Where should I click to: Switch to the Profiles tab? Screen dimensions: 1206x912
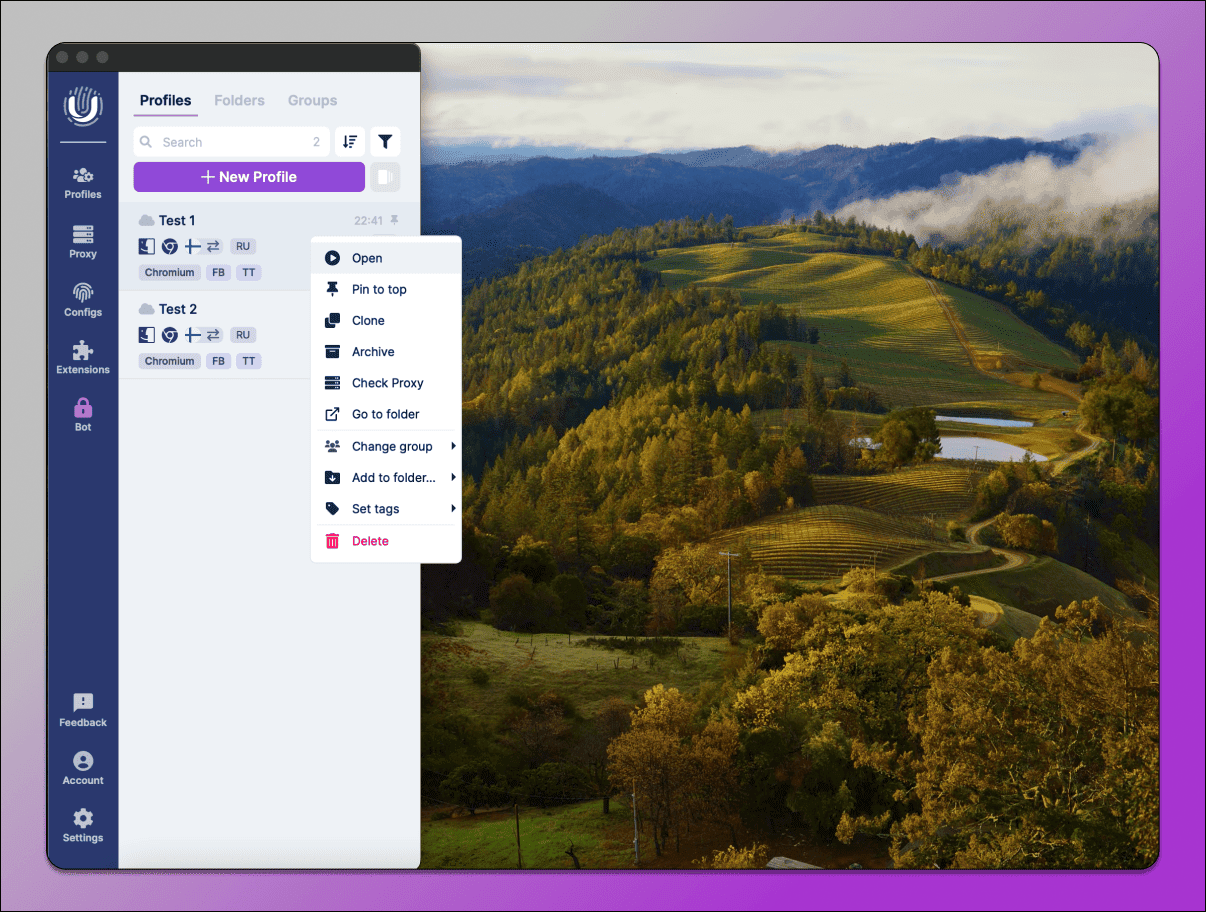[x=165, y=100]
